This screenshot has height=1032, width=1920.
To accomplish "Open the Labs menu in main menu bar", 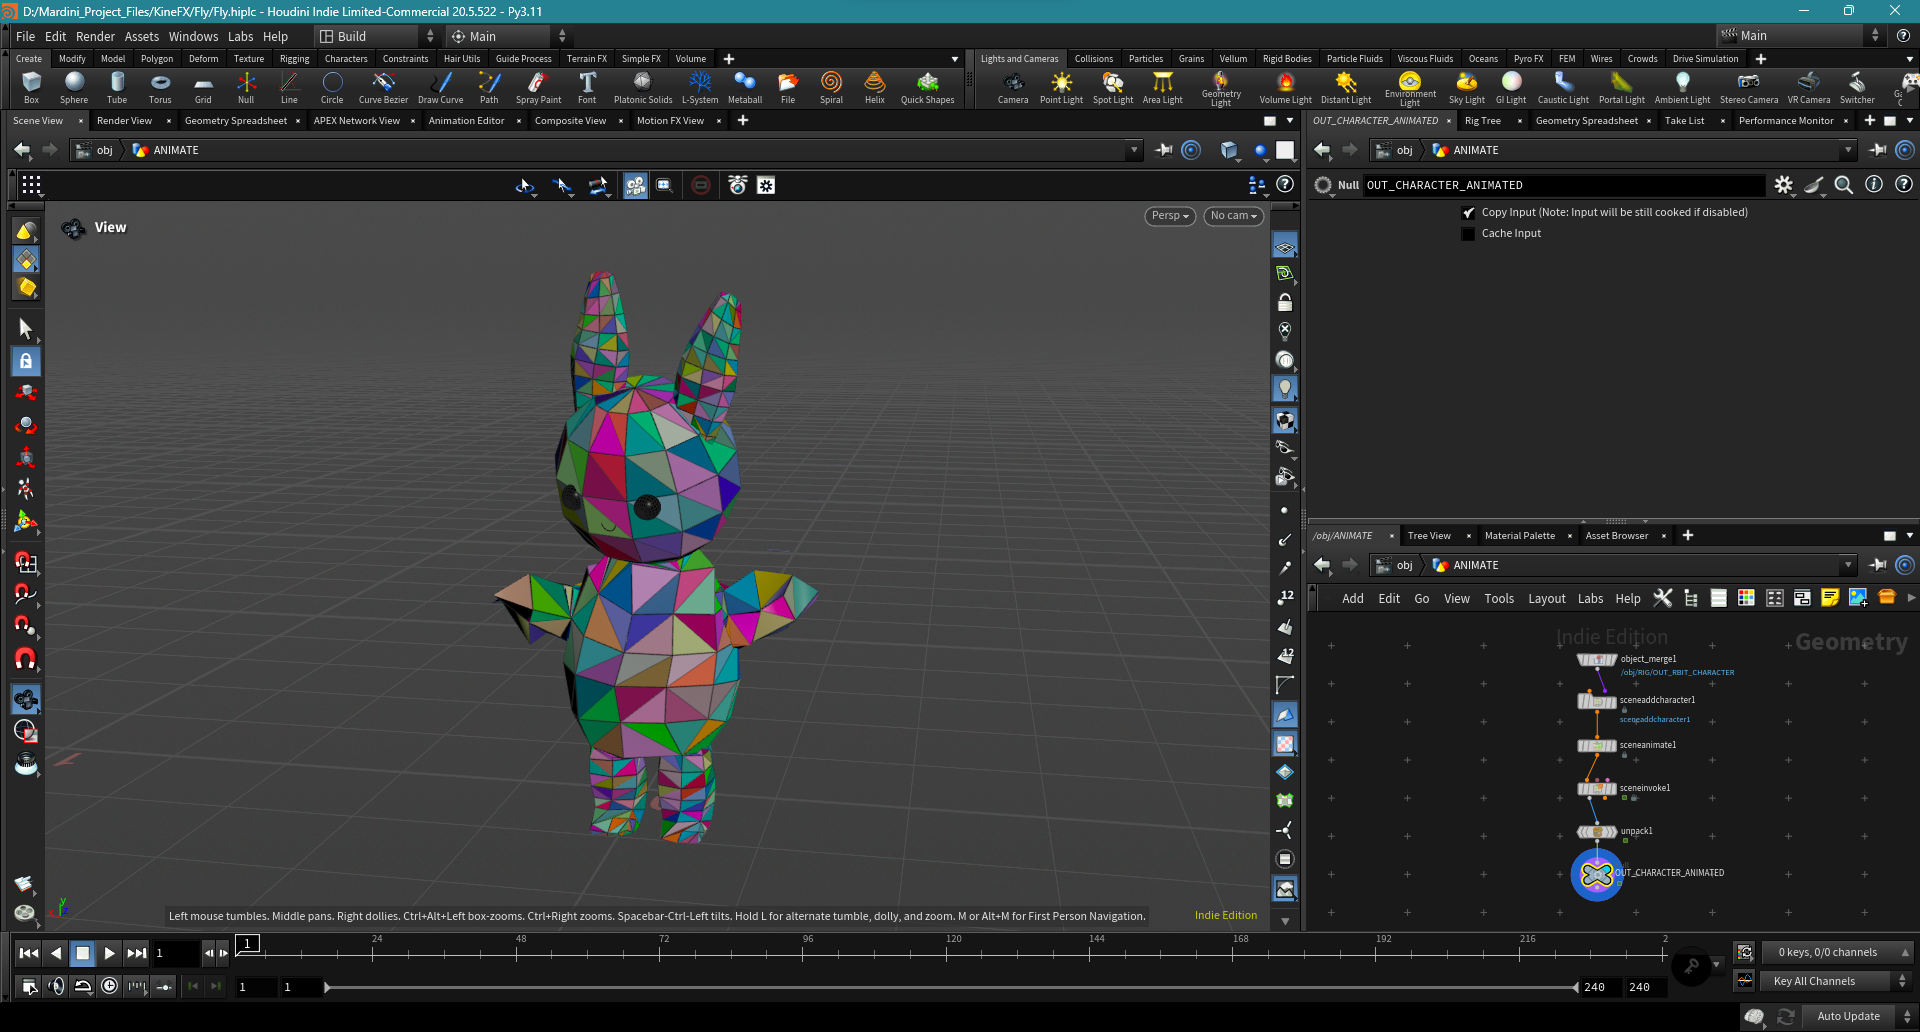I will click(240, 36).
